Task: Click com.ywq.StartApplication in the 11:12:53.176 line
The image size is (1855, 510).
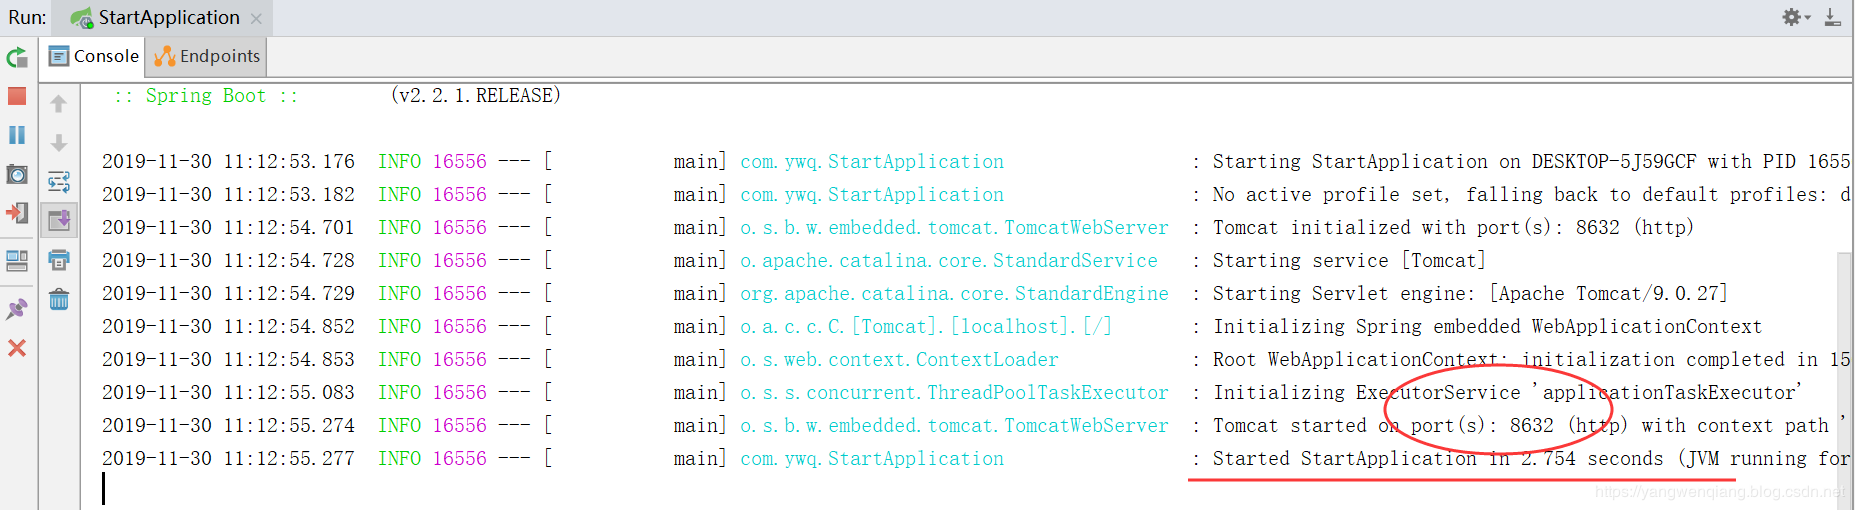Action: point(872,161)
